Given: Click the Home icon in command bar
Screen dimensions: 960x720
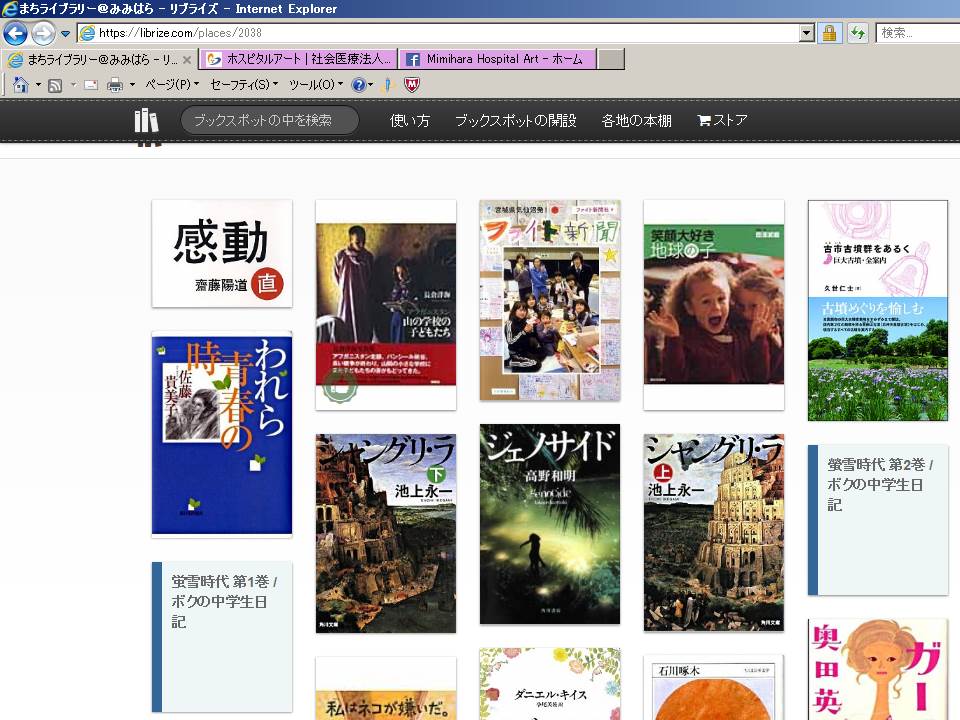Looking at the screenshot, I should coord(20,85).
